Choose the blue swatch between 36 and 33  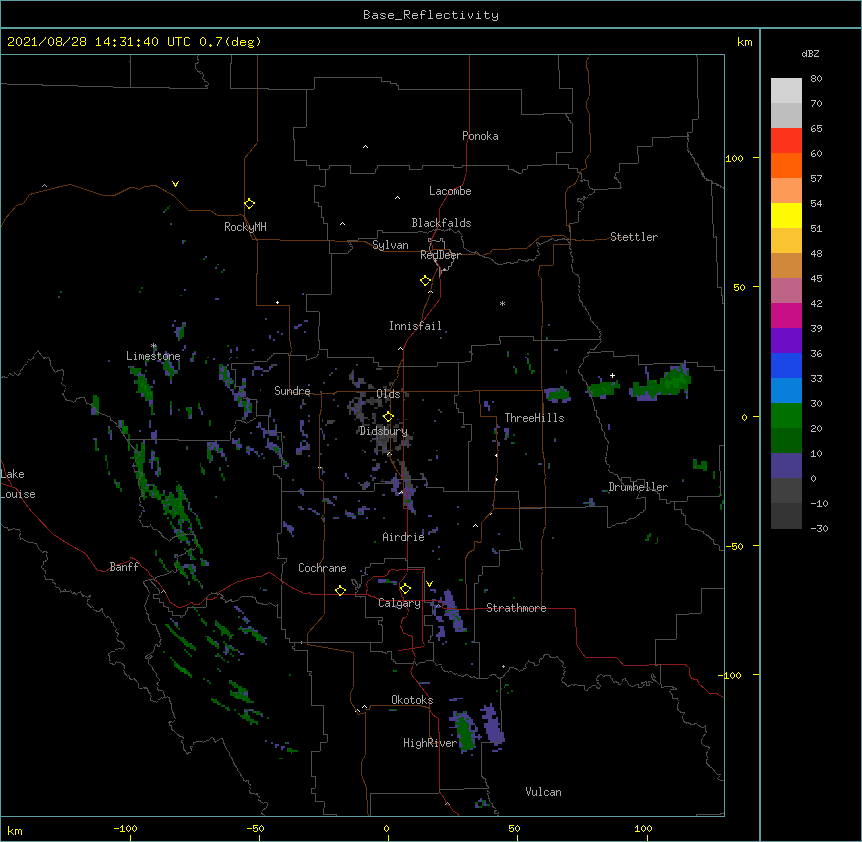click(x=786, y=365)
